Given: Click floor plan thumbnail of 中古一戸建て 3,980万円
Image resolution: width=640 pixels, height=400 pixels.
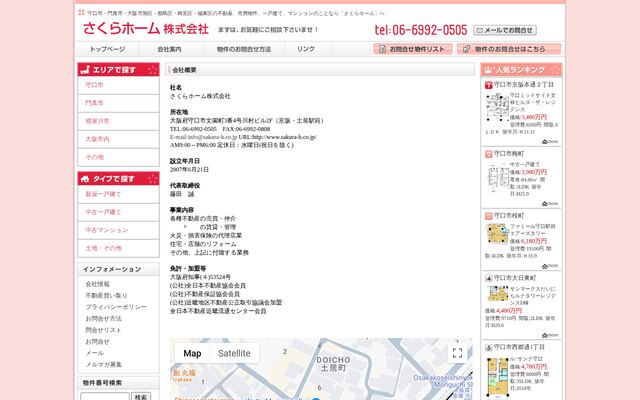Looking at the screenshot, I should point(498,178).
